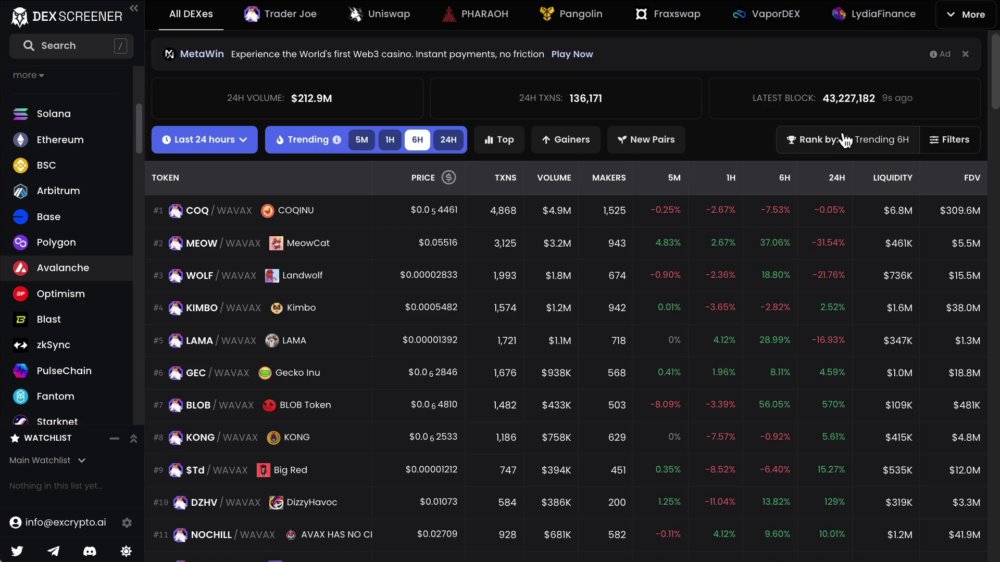Open the NOCHILL / WAVAX pair row
The width and height of the screenshot is (1000, 562).
tap(566, 535)
